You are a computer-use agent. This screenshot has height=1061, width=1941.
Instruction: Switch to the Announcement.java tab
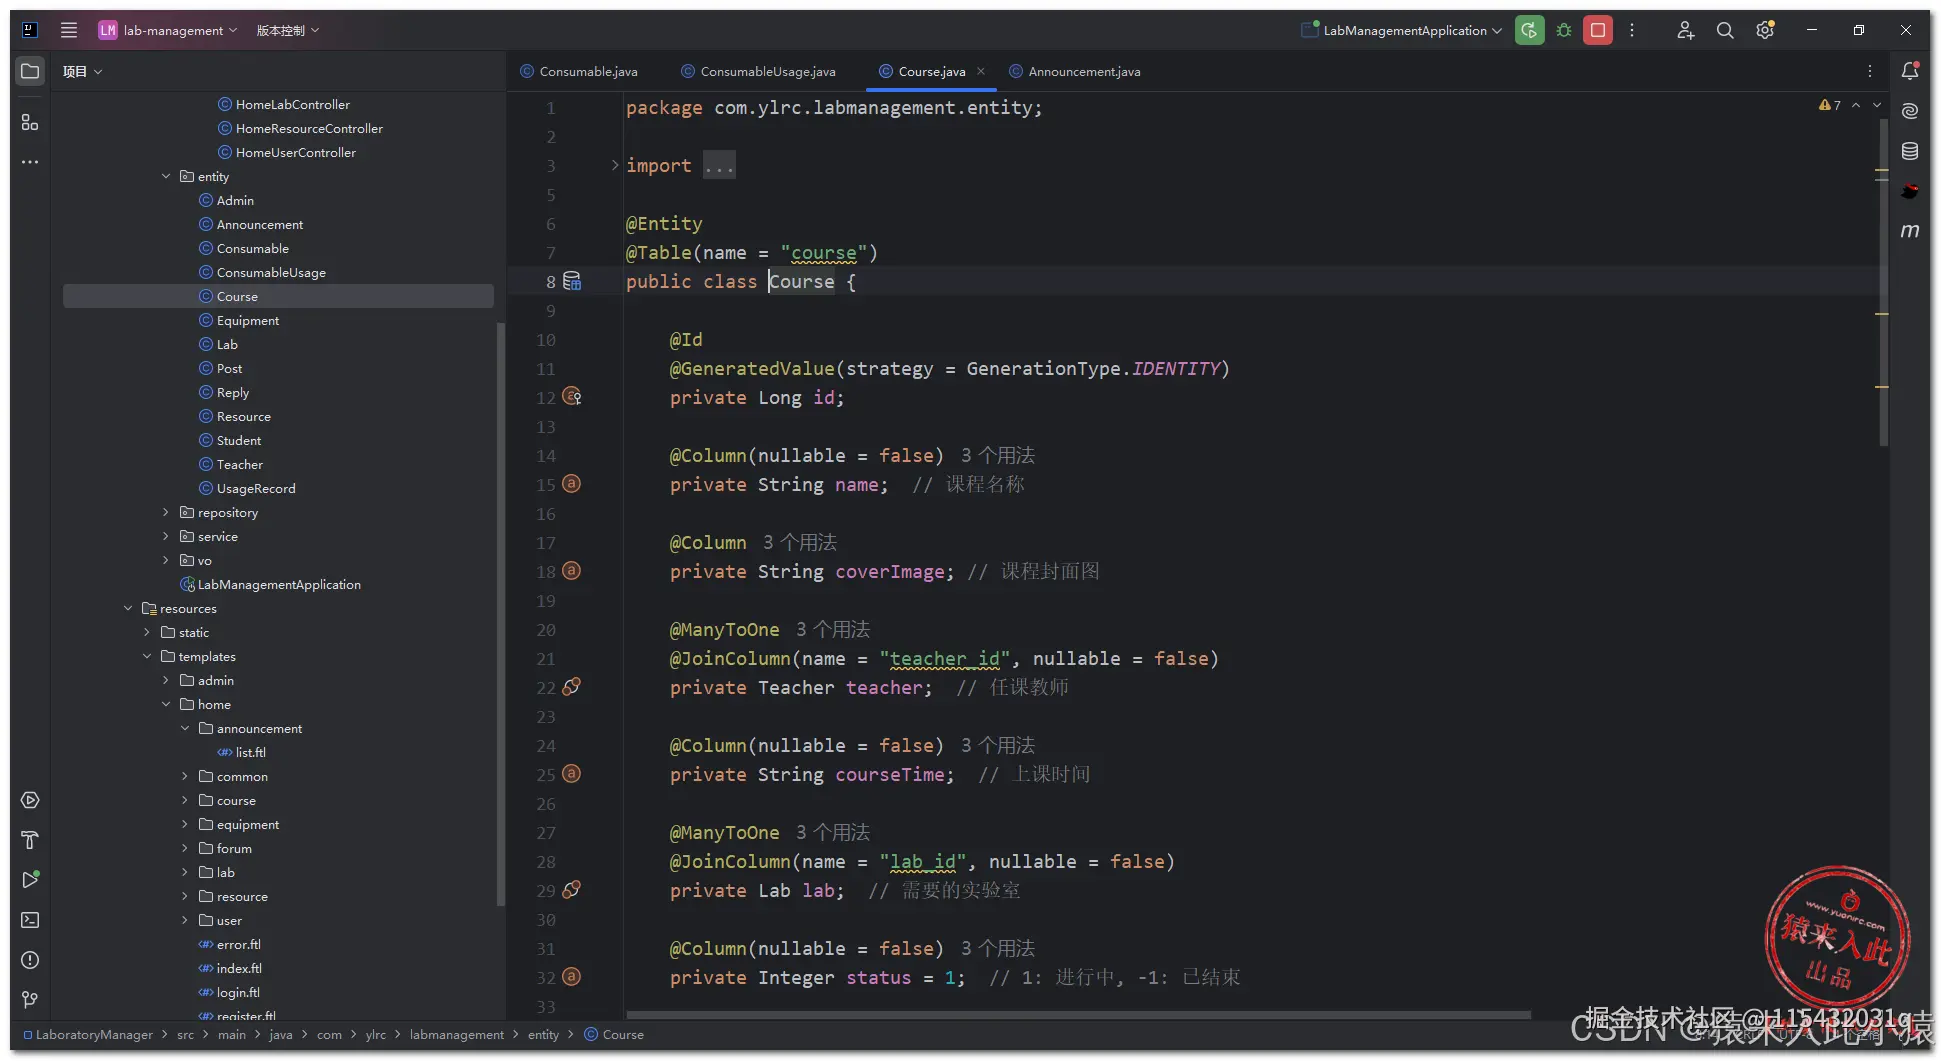(1075, 71)
